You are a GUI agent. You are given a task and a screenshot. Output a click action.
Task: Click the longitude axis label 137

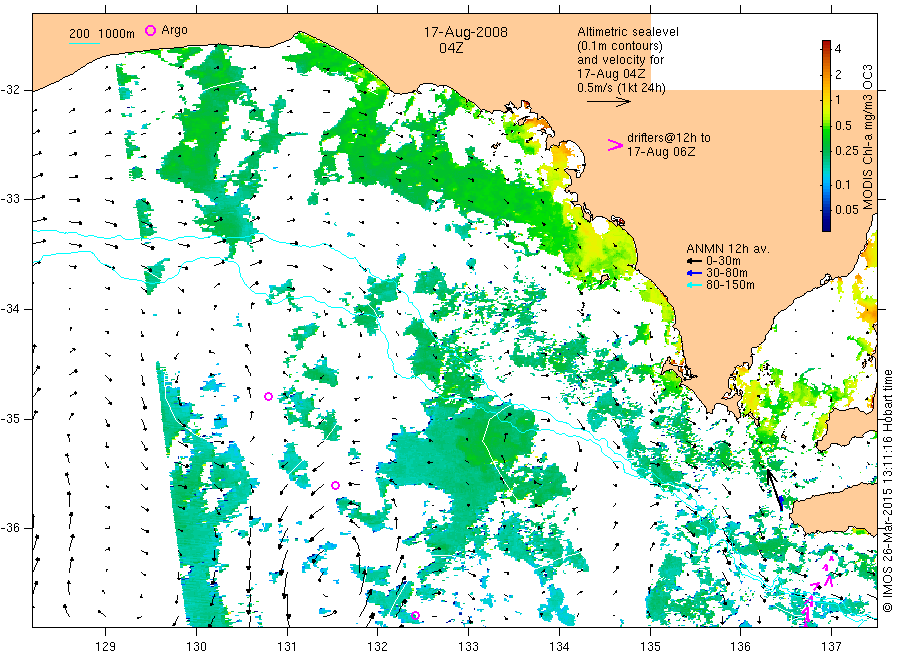(832, 647)
